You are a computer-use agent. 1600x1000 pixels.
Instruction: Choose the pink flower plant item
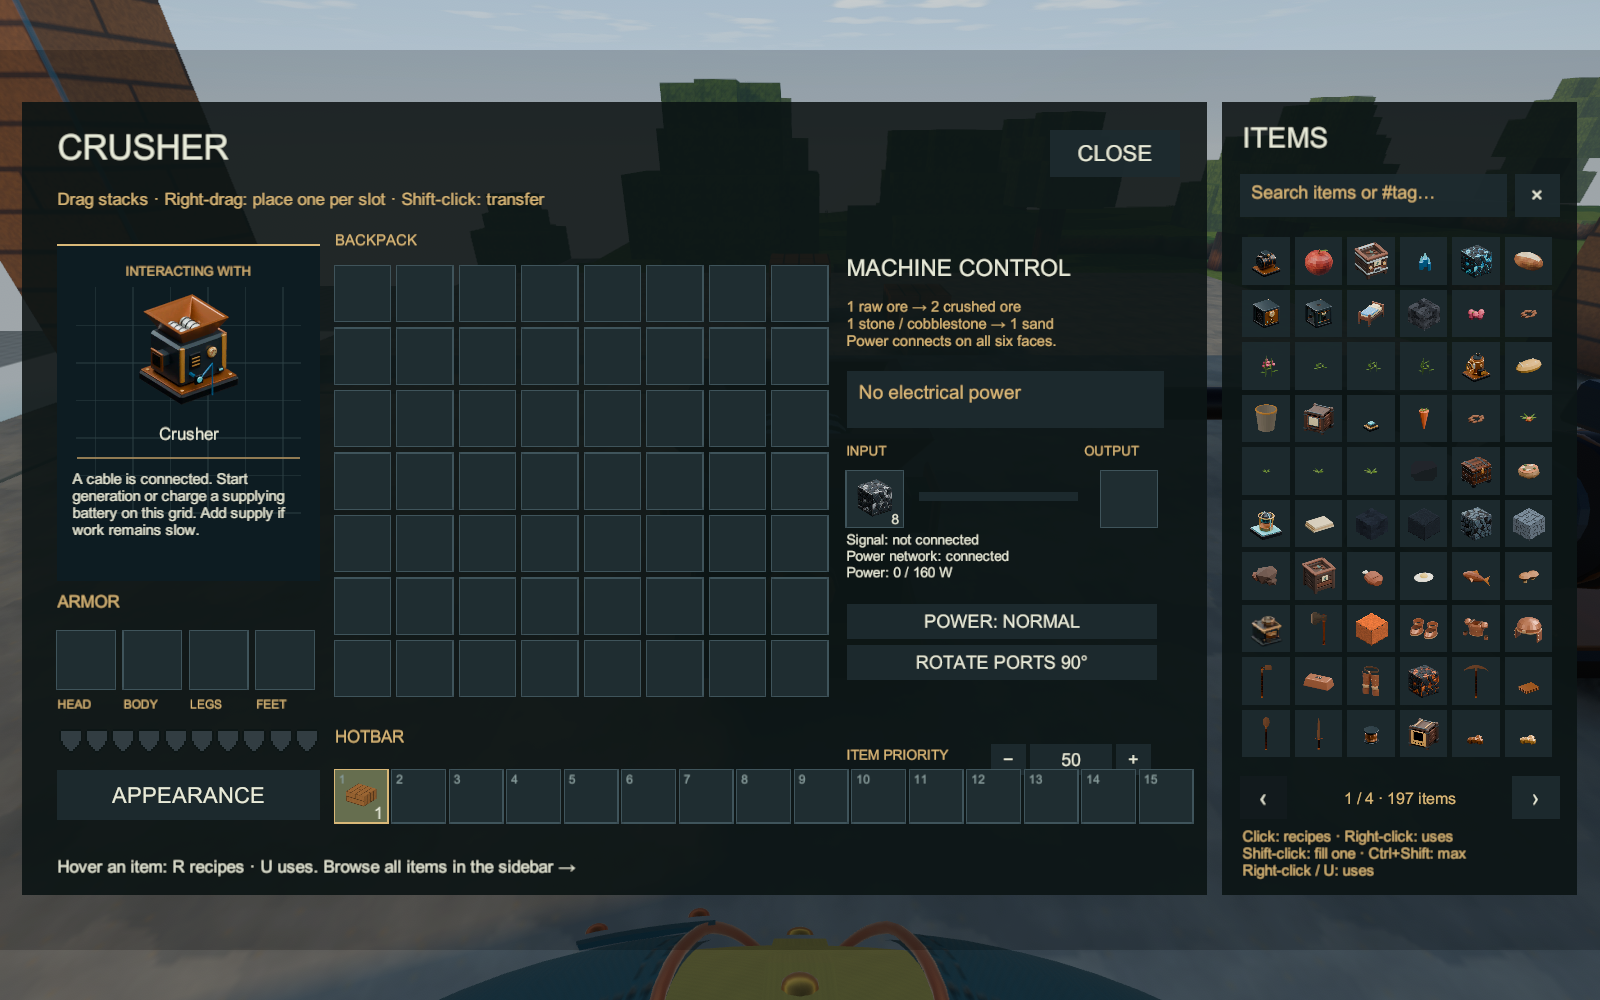1266,366
